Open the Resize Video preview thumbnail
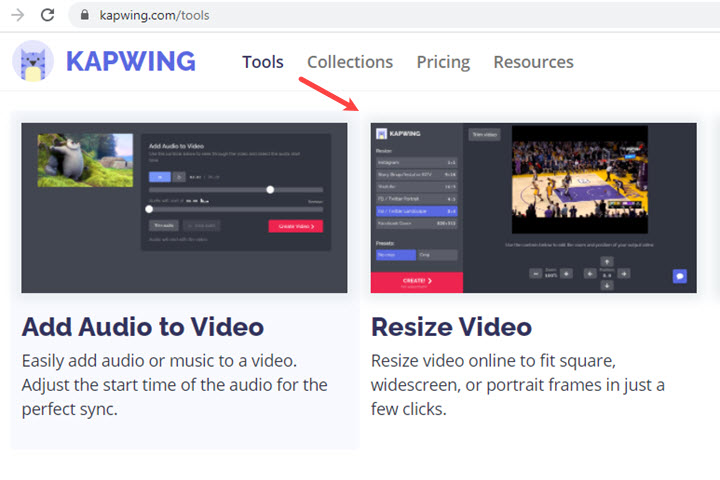720x480 pixels. point(534,208)
